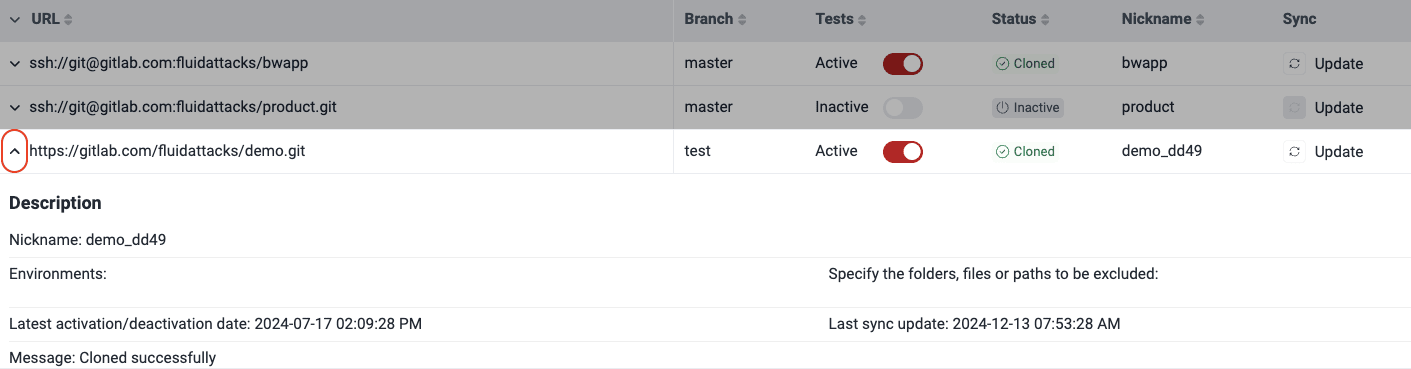Expand all rows via header chevron

pyautogui.click(x=14, y=19)
